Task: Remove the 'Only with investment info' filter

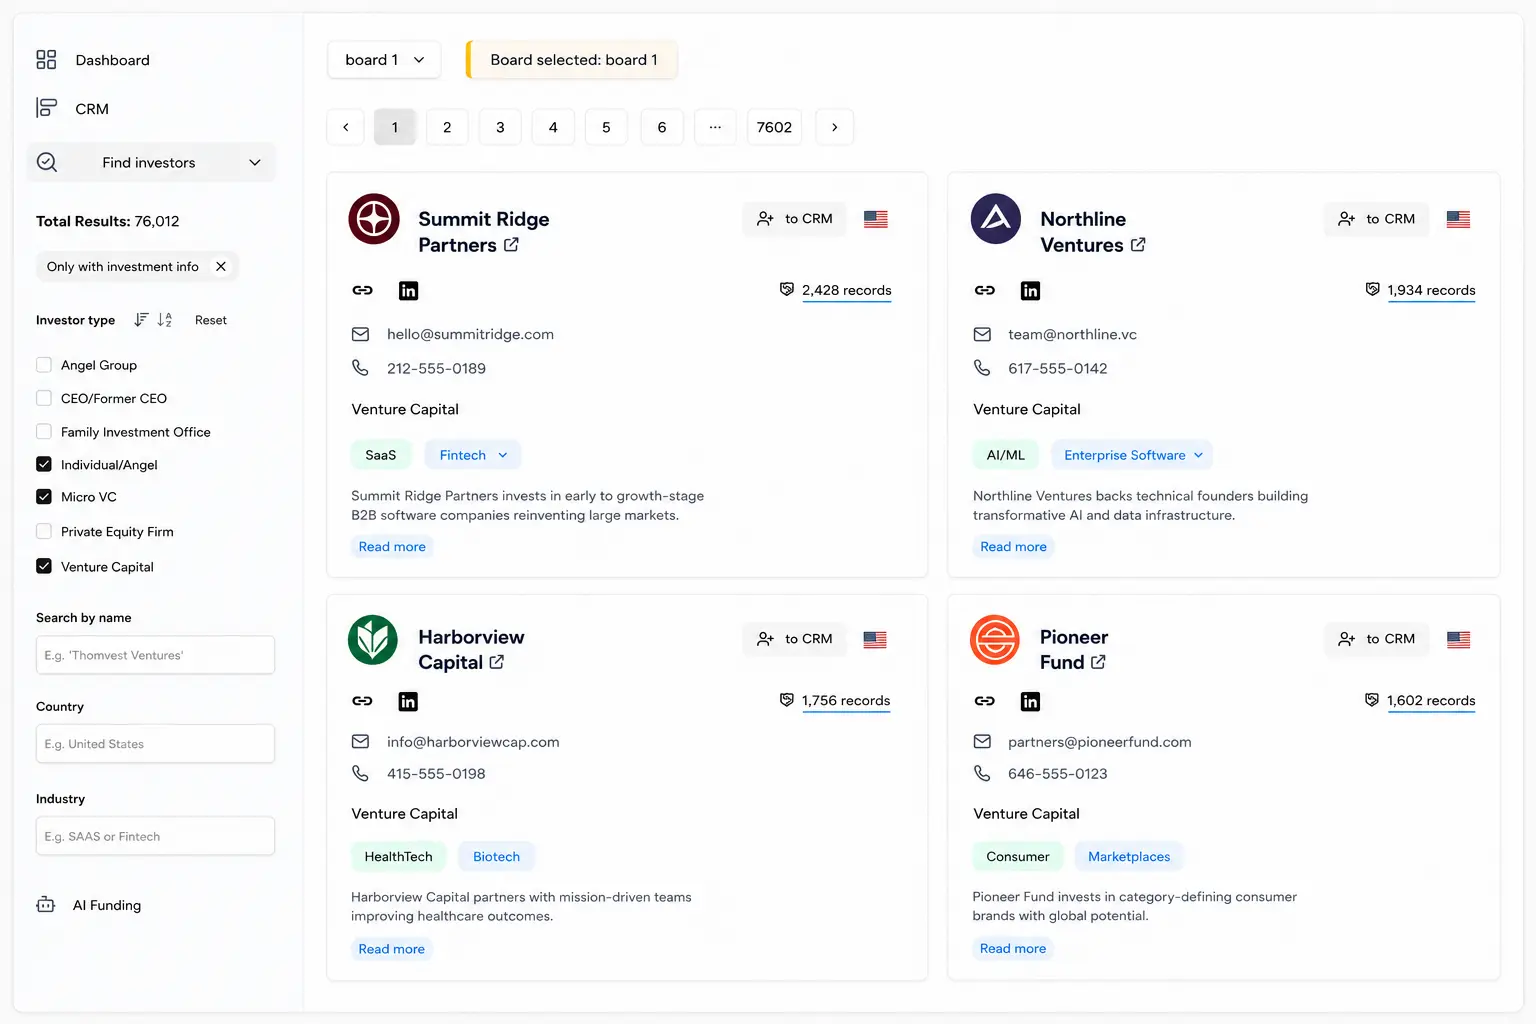Action: pyautogui.click(x=221, y=266)
